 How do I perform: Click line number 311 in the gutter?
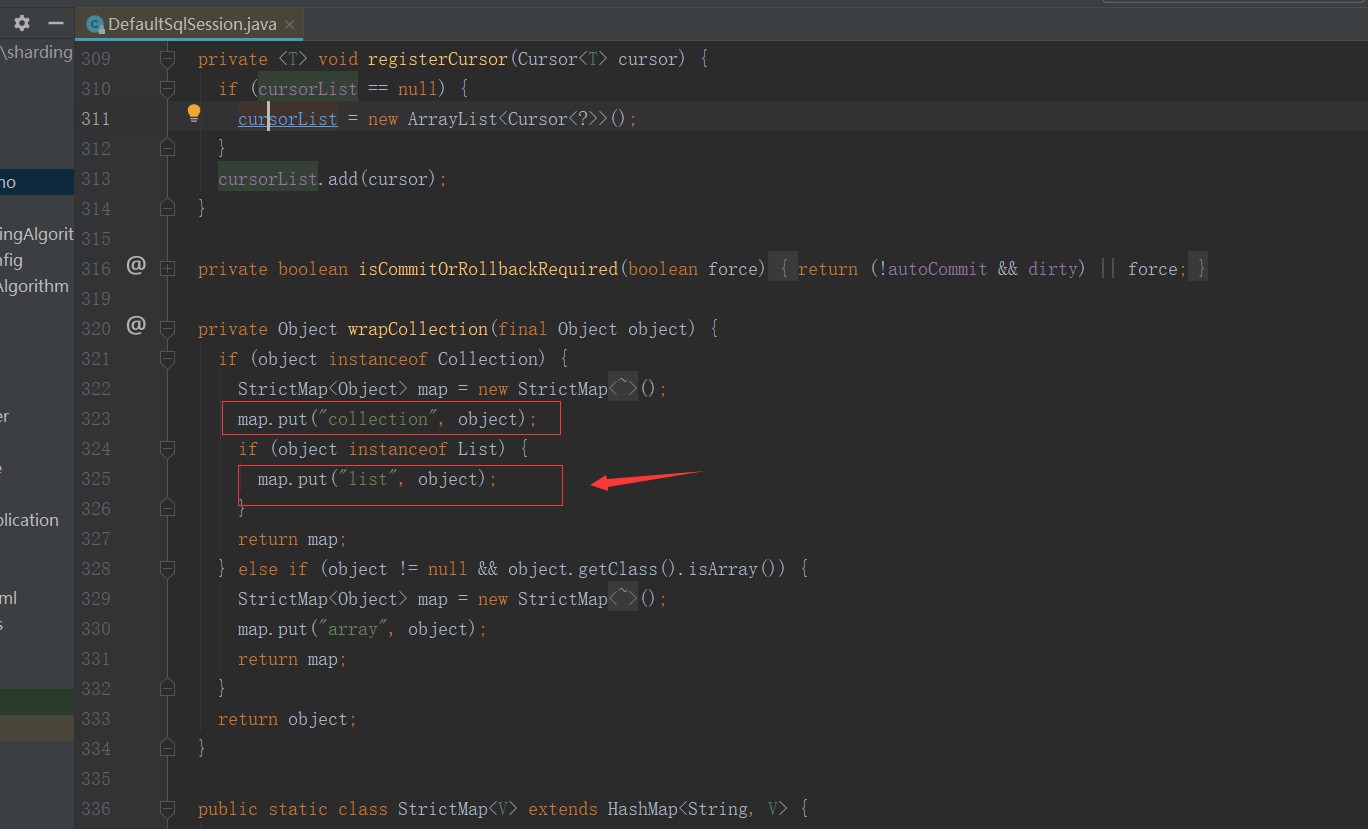click(96, 119)
